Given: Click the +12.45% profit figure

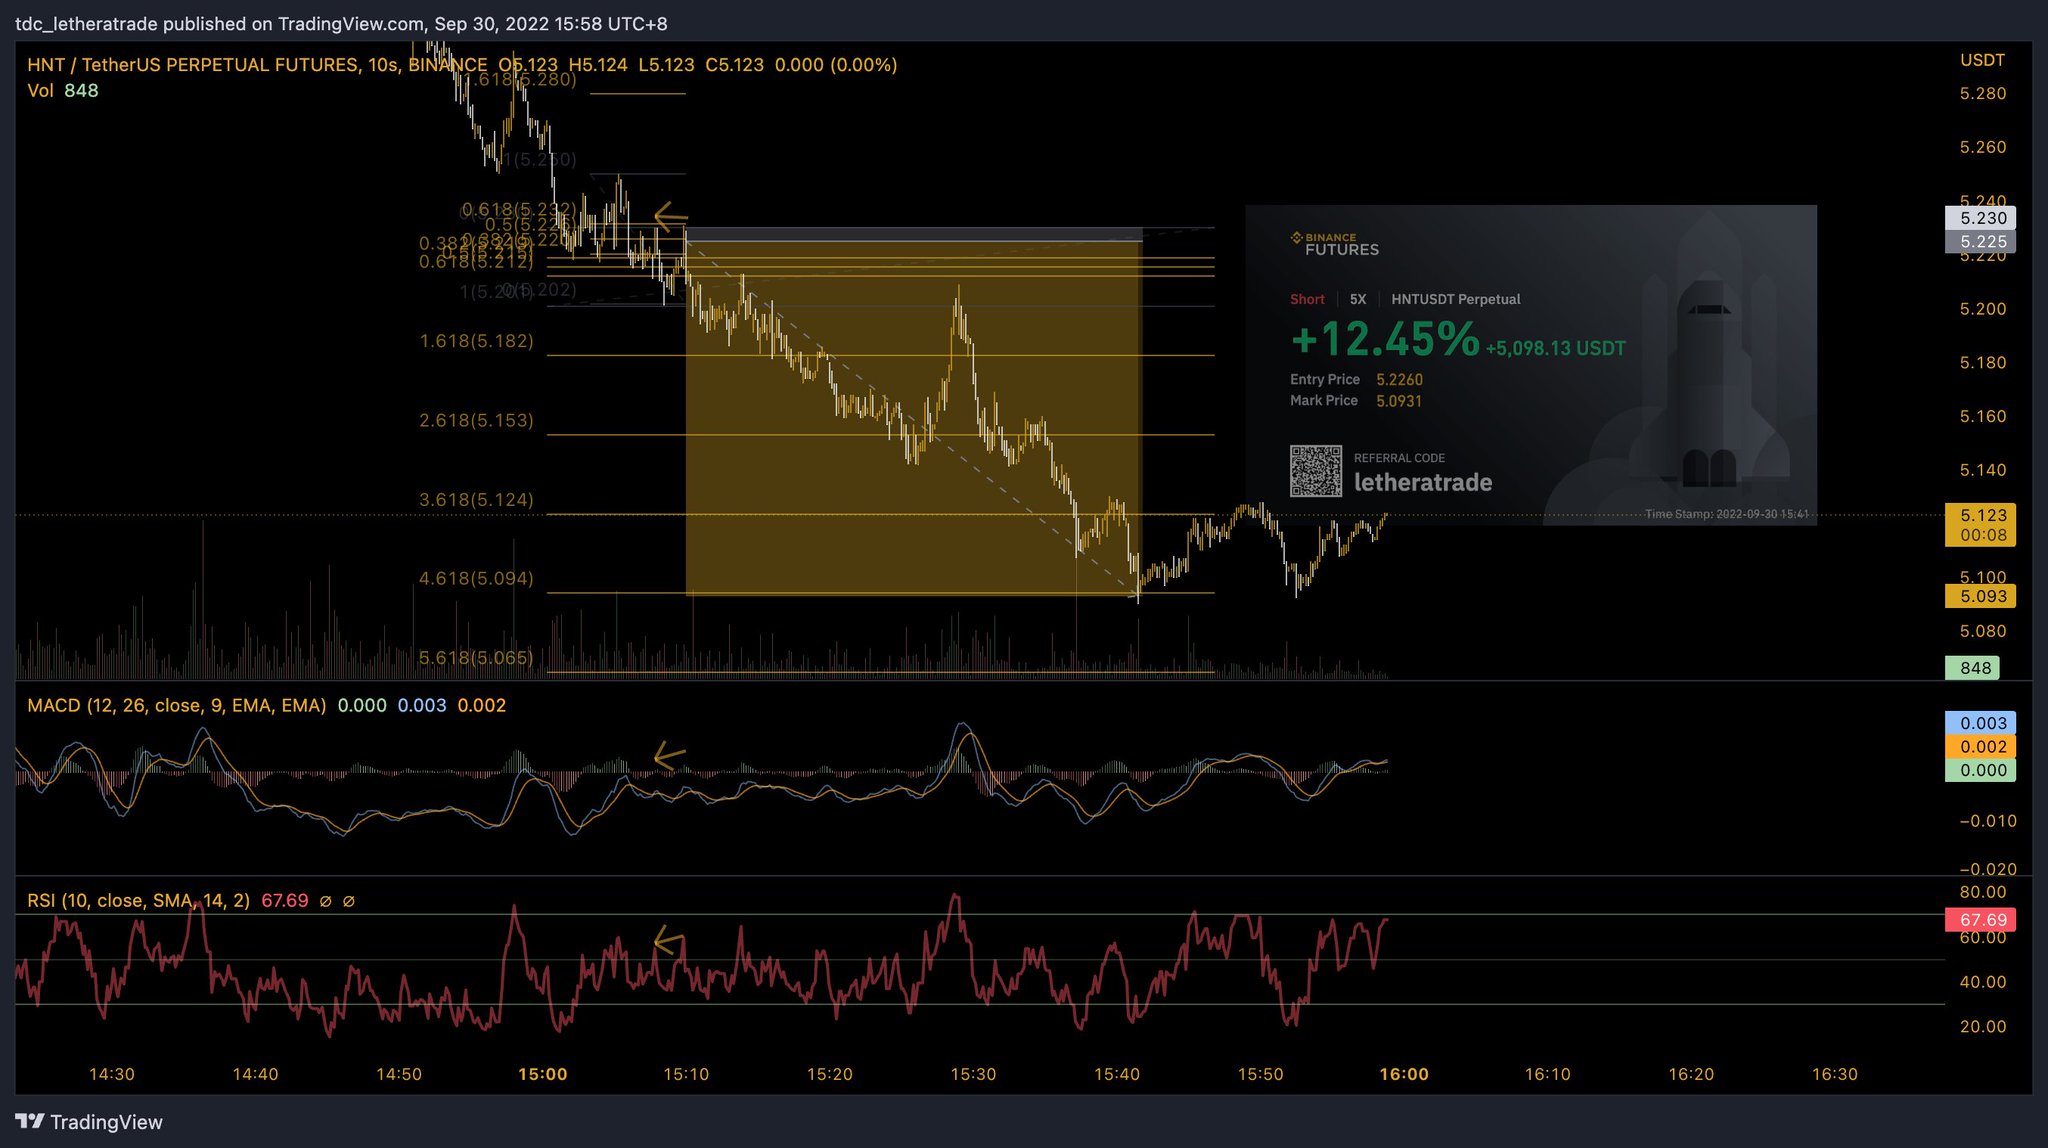Looking at the screenshot, I should point(1385,339).
